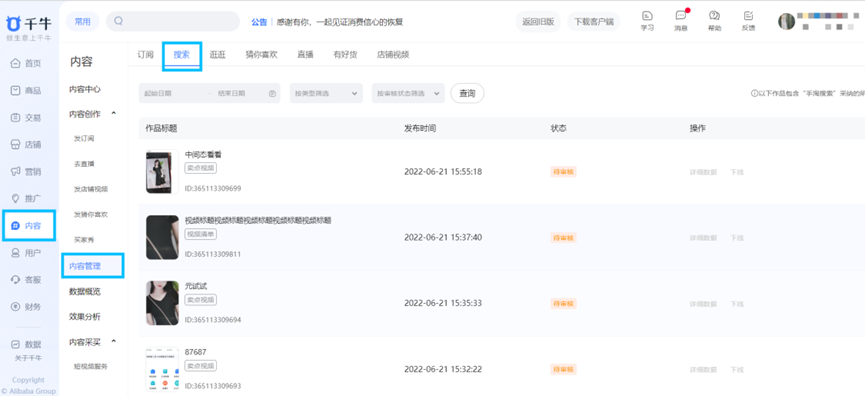
Task: Open 店铺 shop icon in sidebar
Action: coord(15,145)
